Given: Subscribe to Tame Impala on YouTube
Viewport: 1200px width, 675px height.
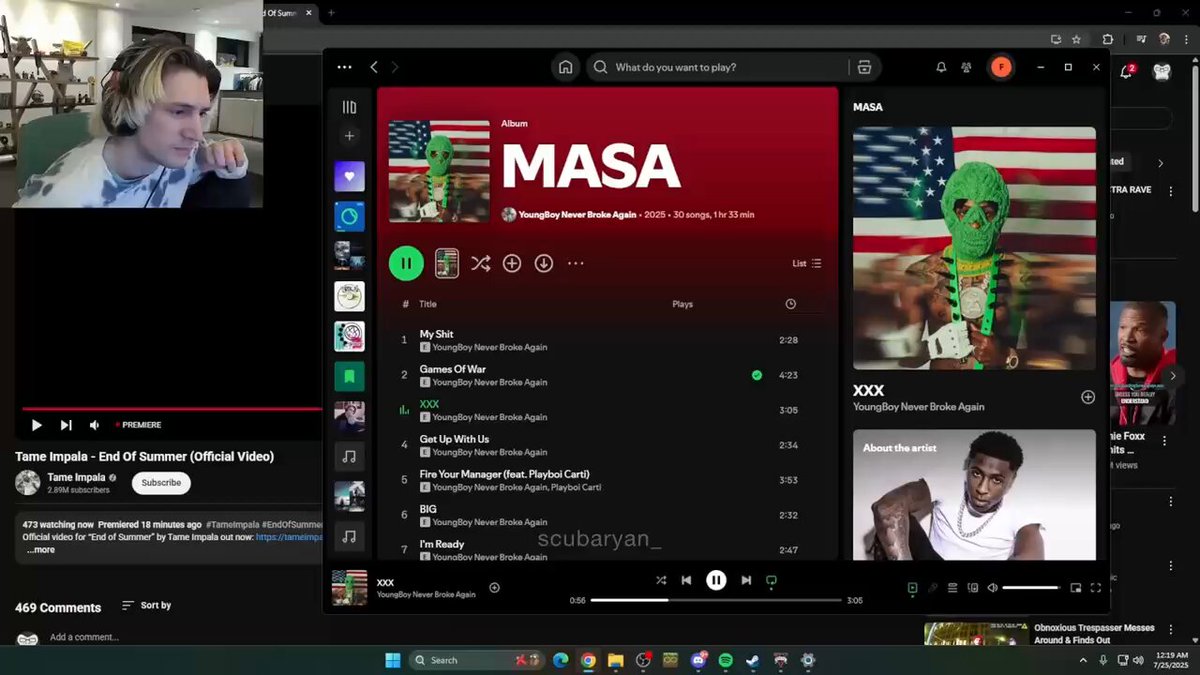Looking at the screenshot, I should coord(161,482).
